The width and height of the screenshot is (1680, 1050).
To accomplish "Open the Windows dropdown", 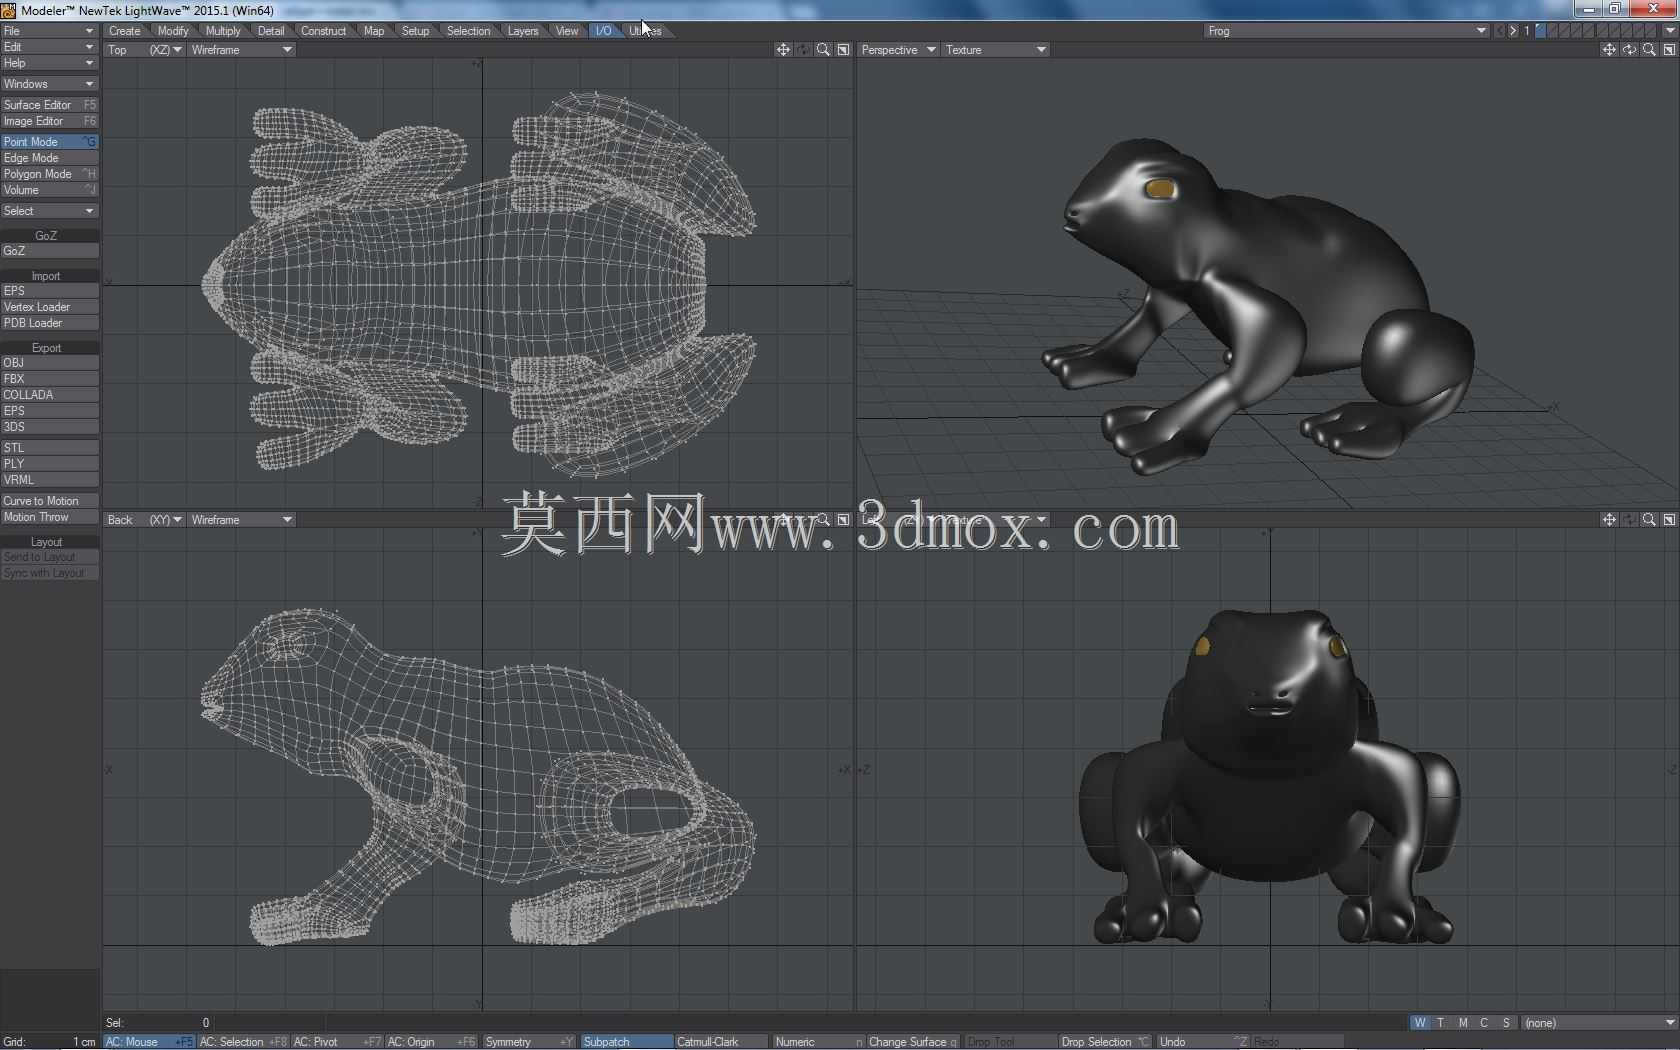I will [49, 84].
